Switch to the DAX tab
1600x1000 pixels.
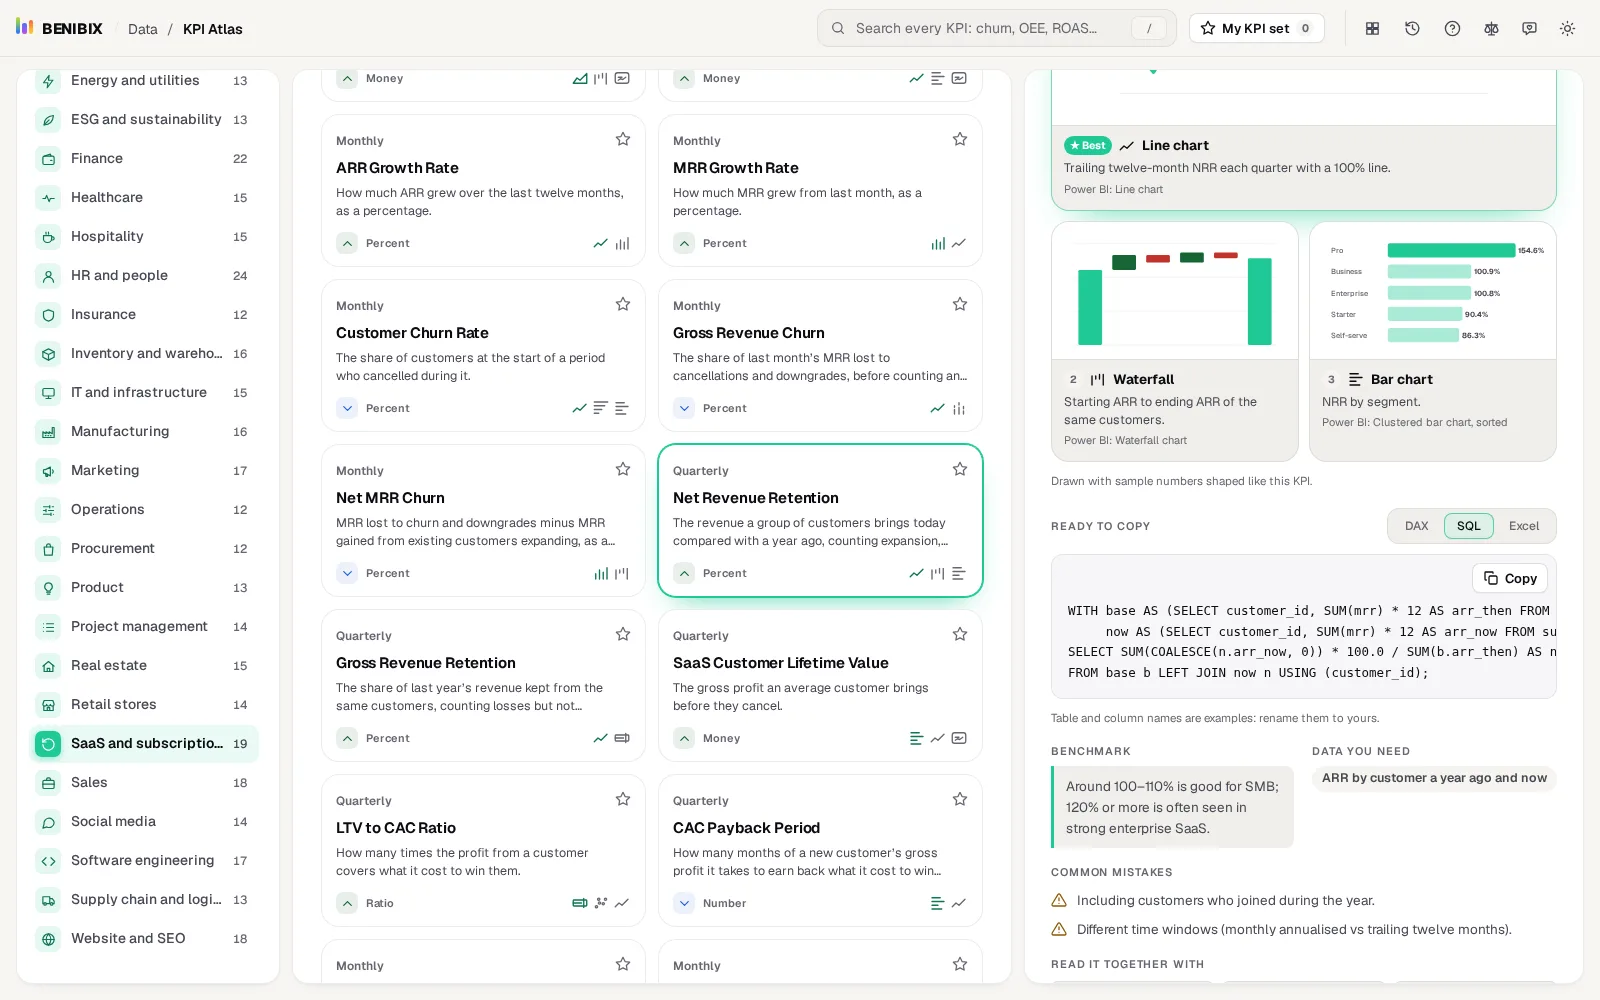pyautogui.click(x=1416, y=526)
